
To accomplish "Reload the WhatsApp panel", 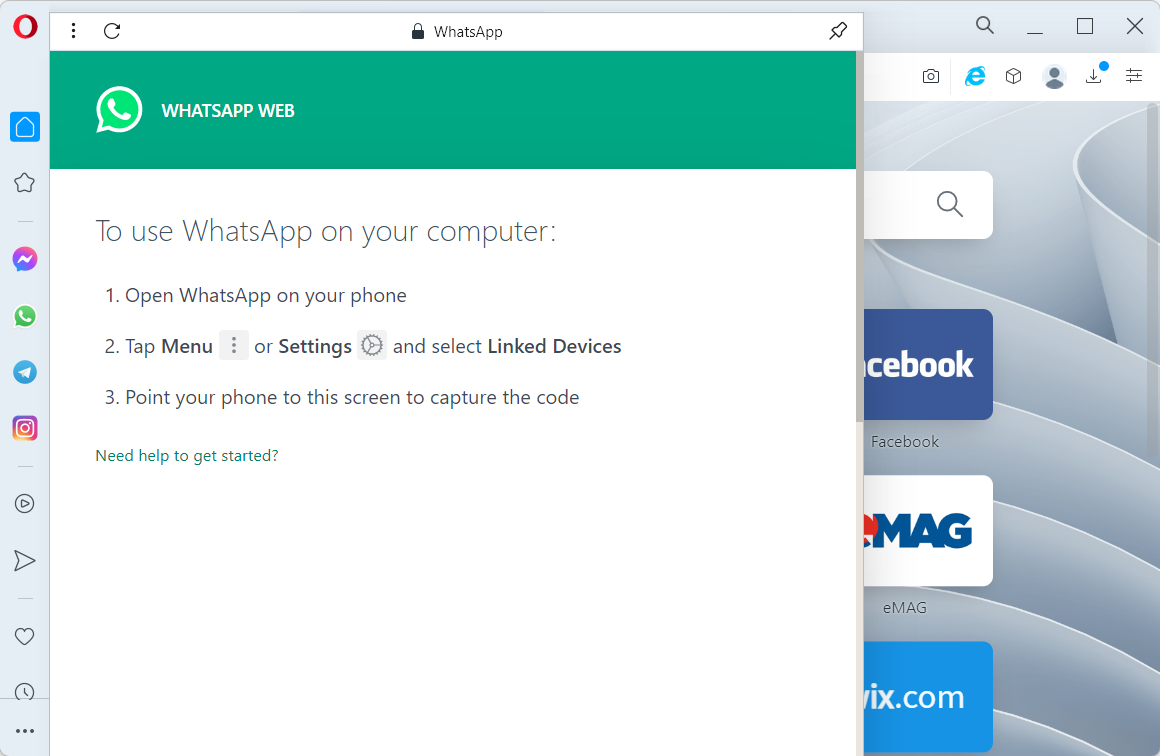I will [x=112, y=31].
